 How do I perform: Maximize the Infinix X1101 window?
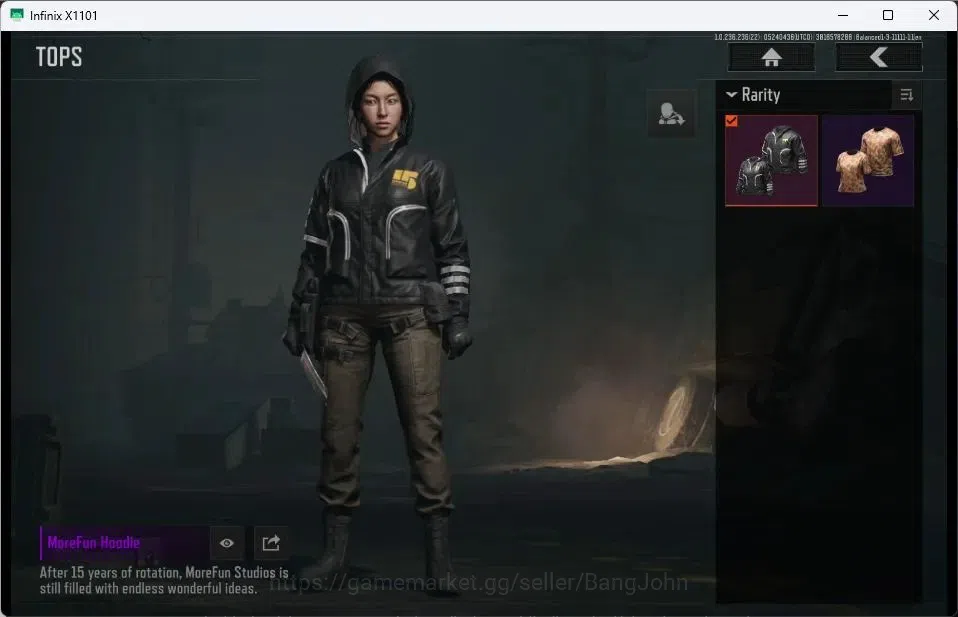pyautogui.click(x=888, y=15)
